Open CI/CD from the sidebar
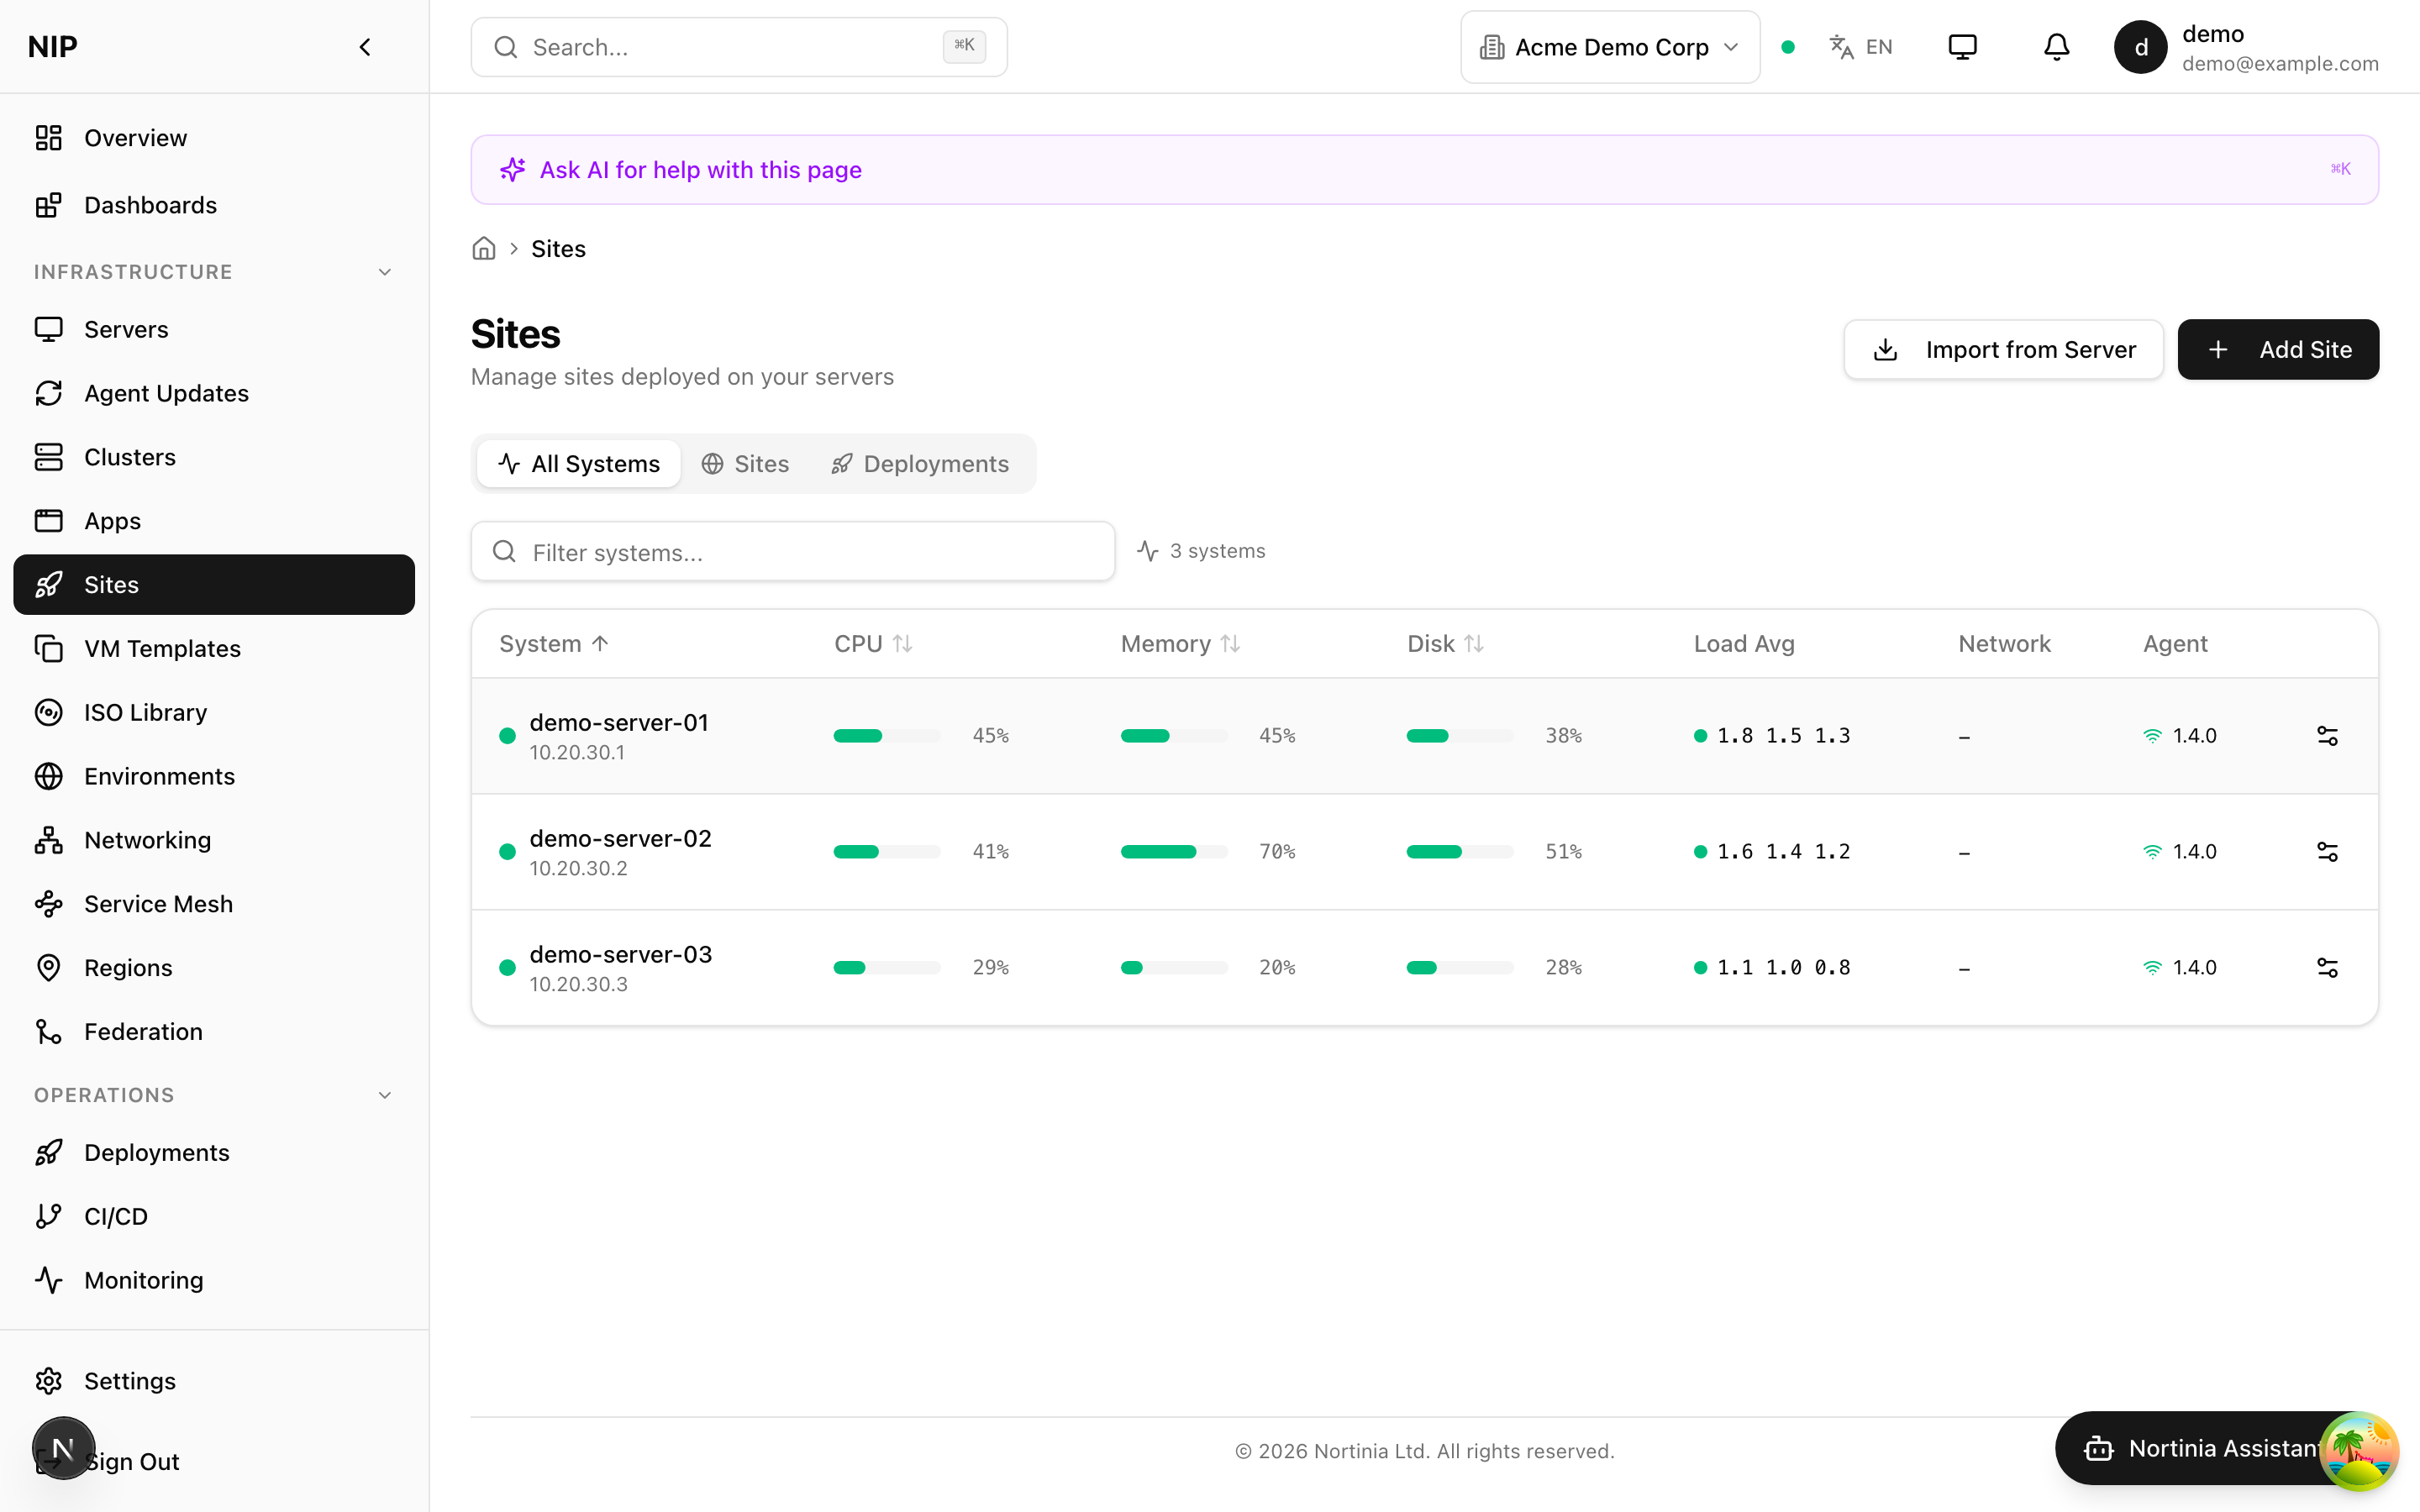The width and height of the screenshot is (2420, 1512). 214,1217
